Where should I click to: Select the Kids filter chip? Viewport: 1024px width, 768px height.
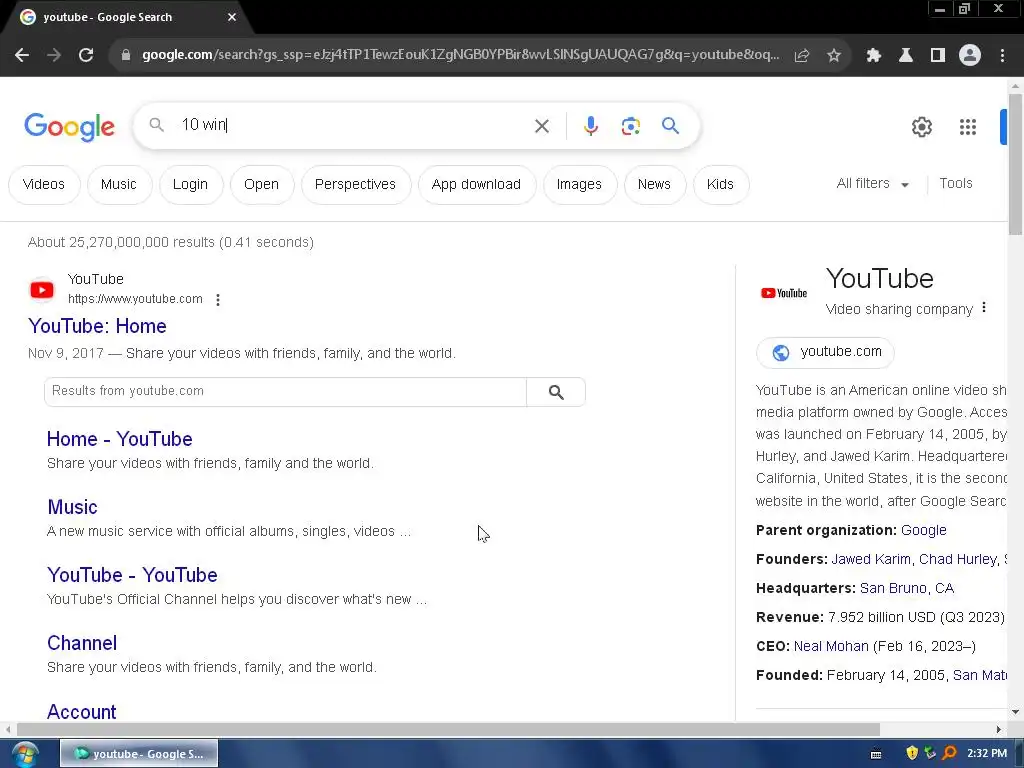(720, 185)
